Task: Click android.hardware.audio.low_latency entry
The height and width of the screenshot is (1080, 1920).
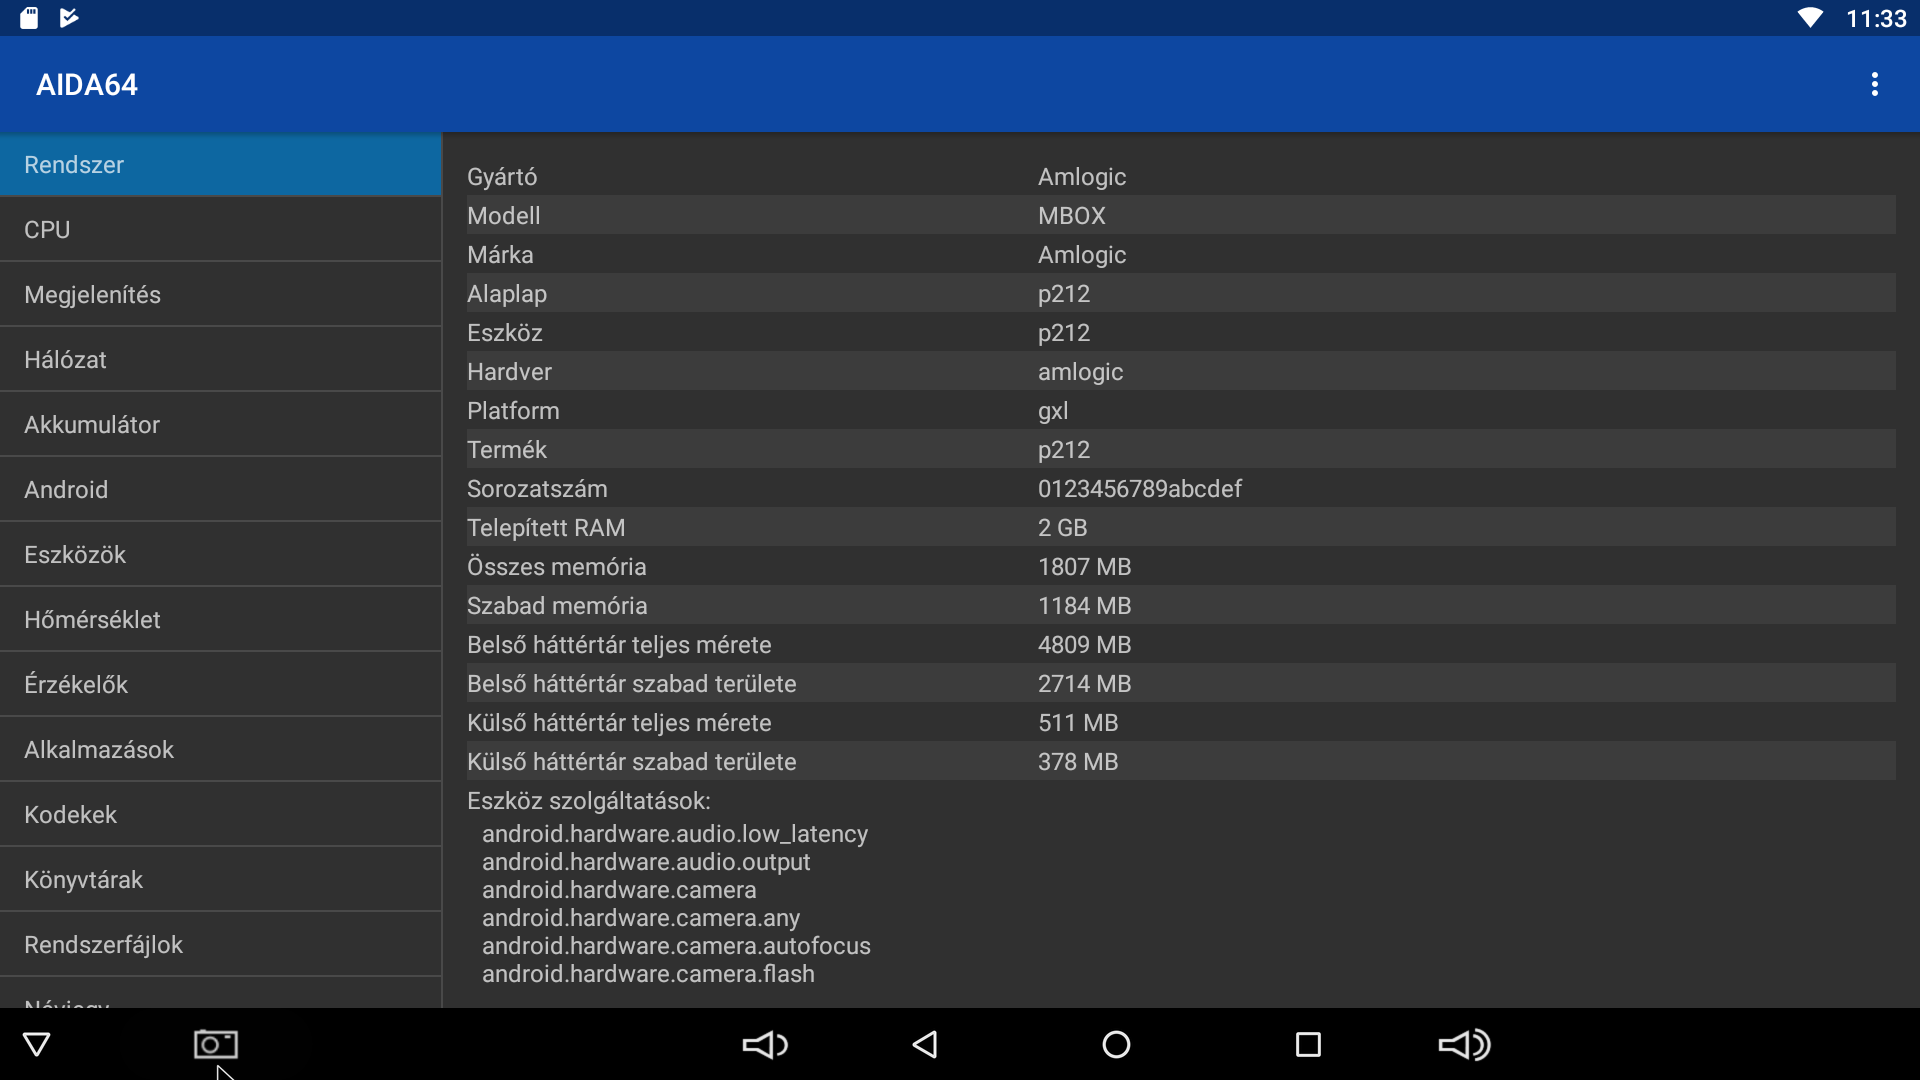Action: (675, 834)
